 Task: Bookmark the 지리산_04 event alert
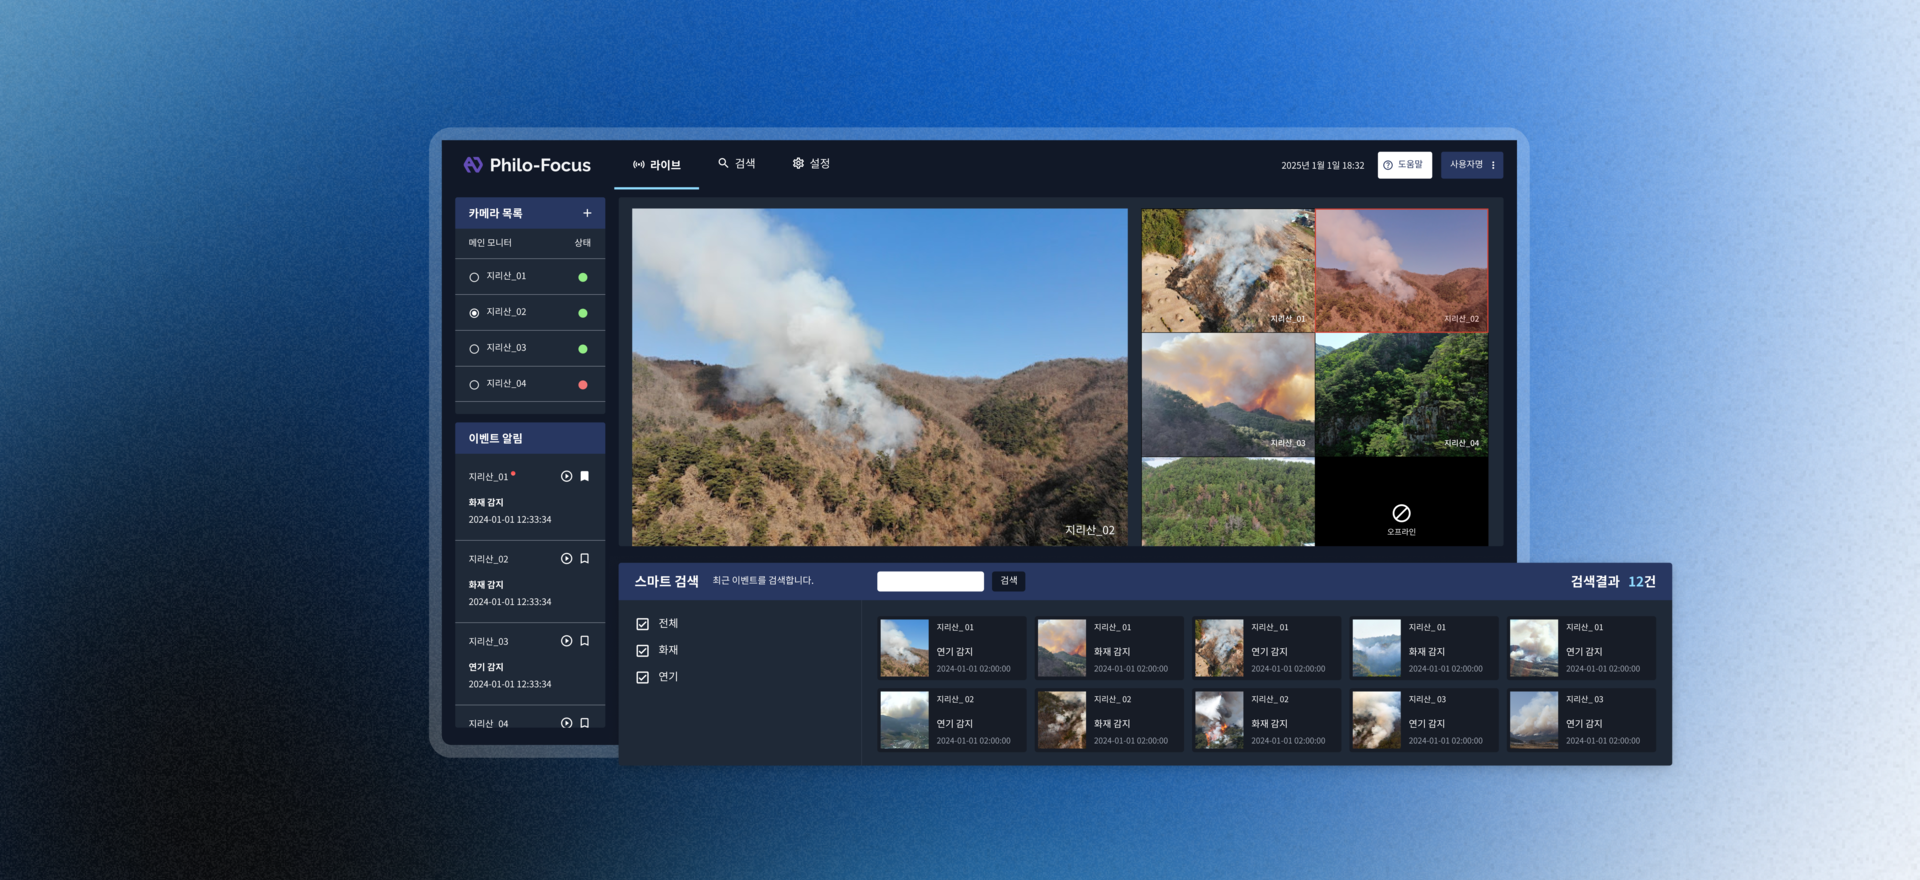click(585, 723)
